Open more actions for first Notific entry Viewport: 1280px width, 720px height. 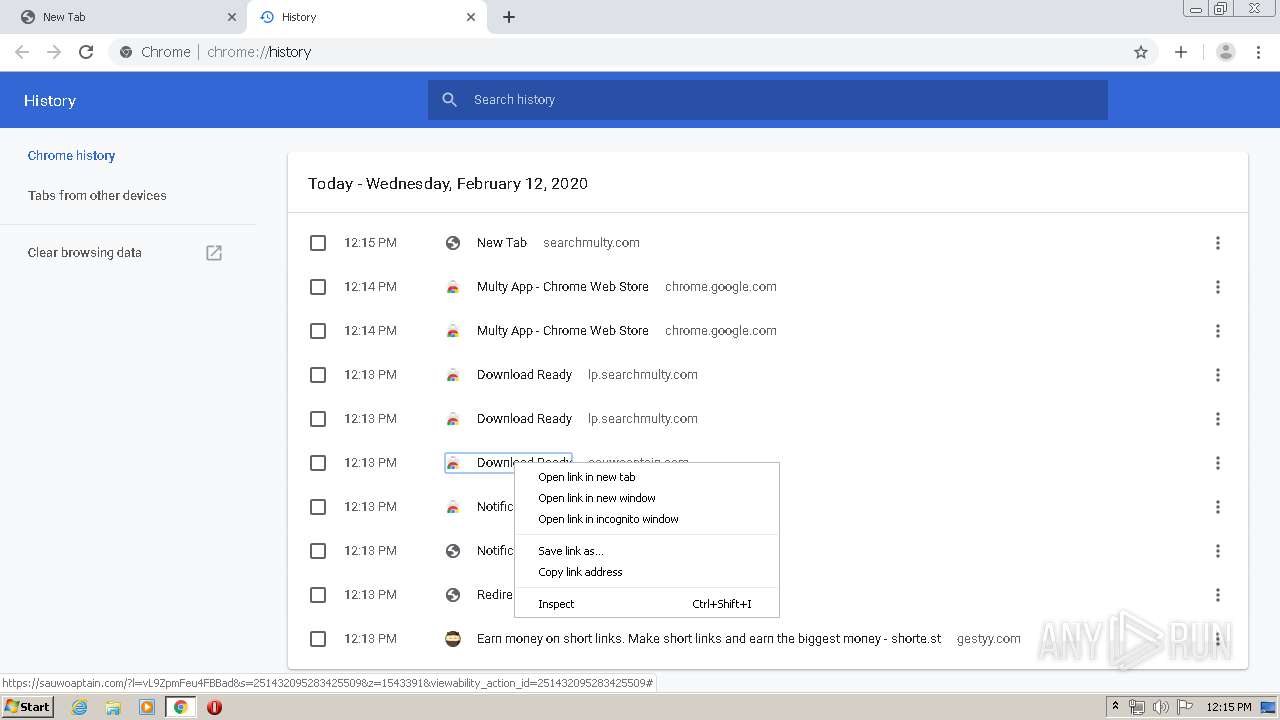(x=1218, y=507)
